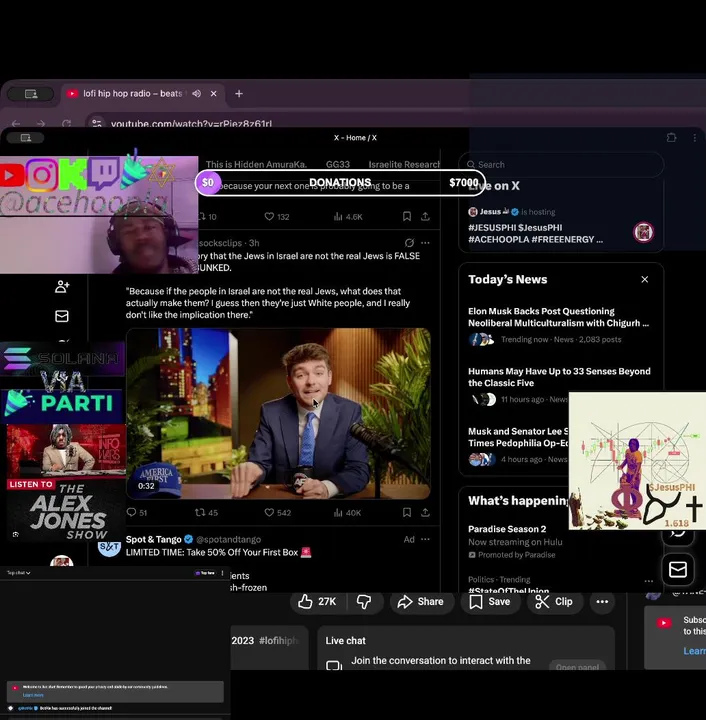
Task: Like the post with 132 likes
Action: pyautogui.click(x=277, y=216)
